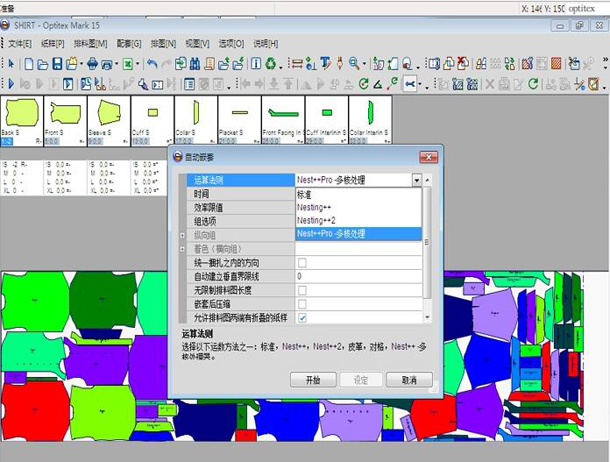The width and height of the screenshot is (610, 462).
Task: Close the 自动嵌套 dialog
Action: click(429, 157)
